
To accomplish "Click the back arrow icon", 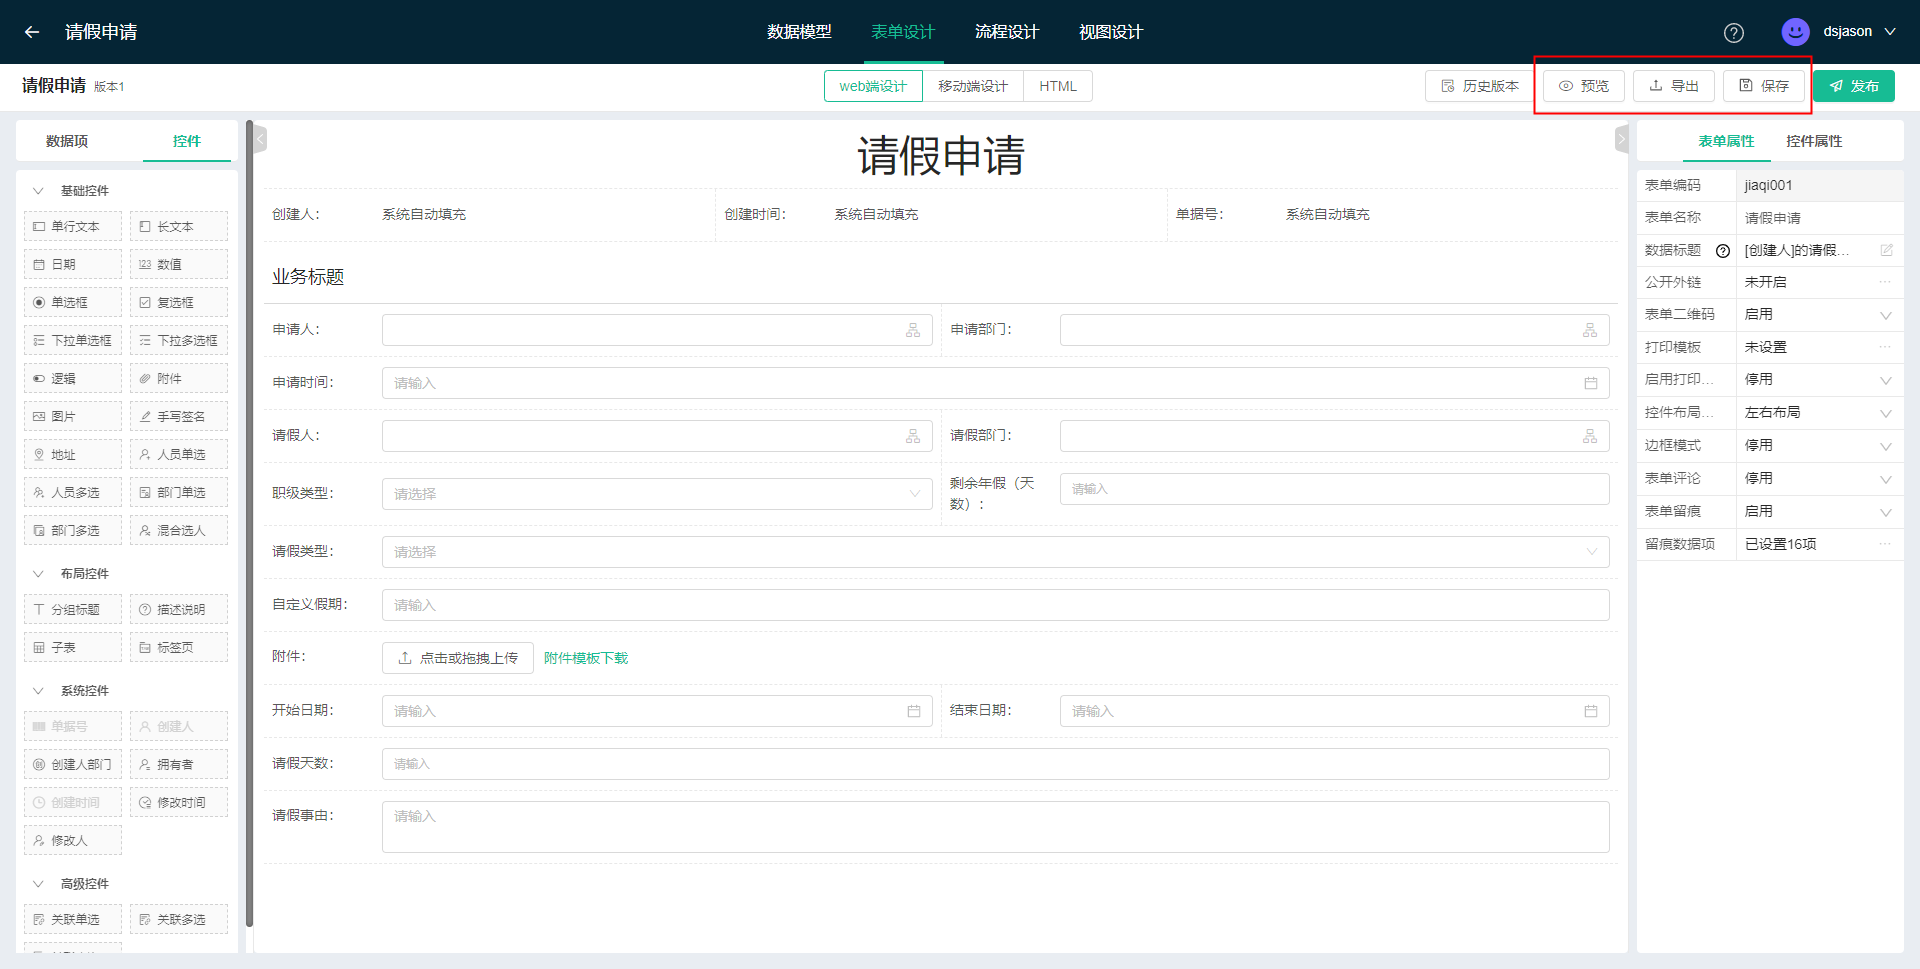I will click(x=32, y=32).
